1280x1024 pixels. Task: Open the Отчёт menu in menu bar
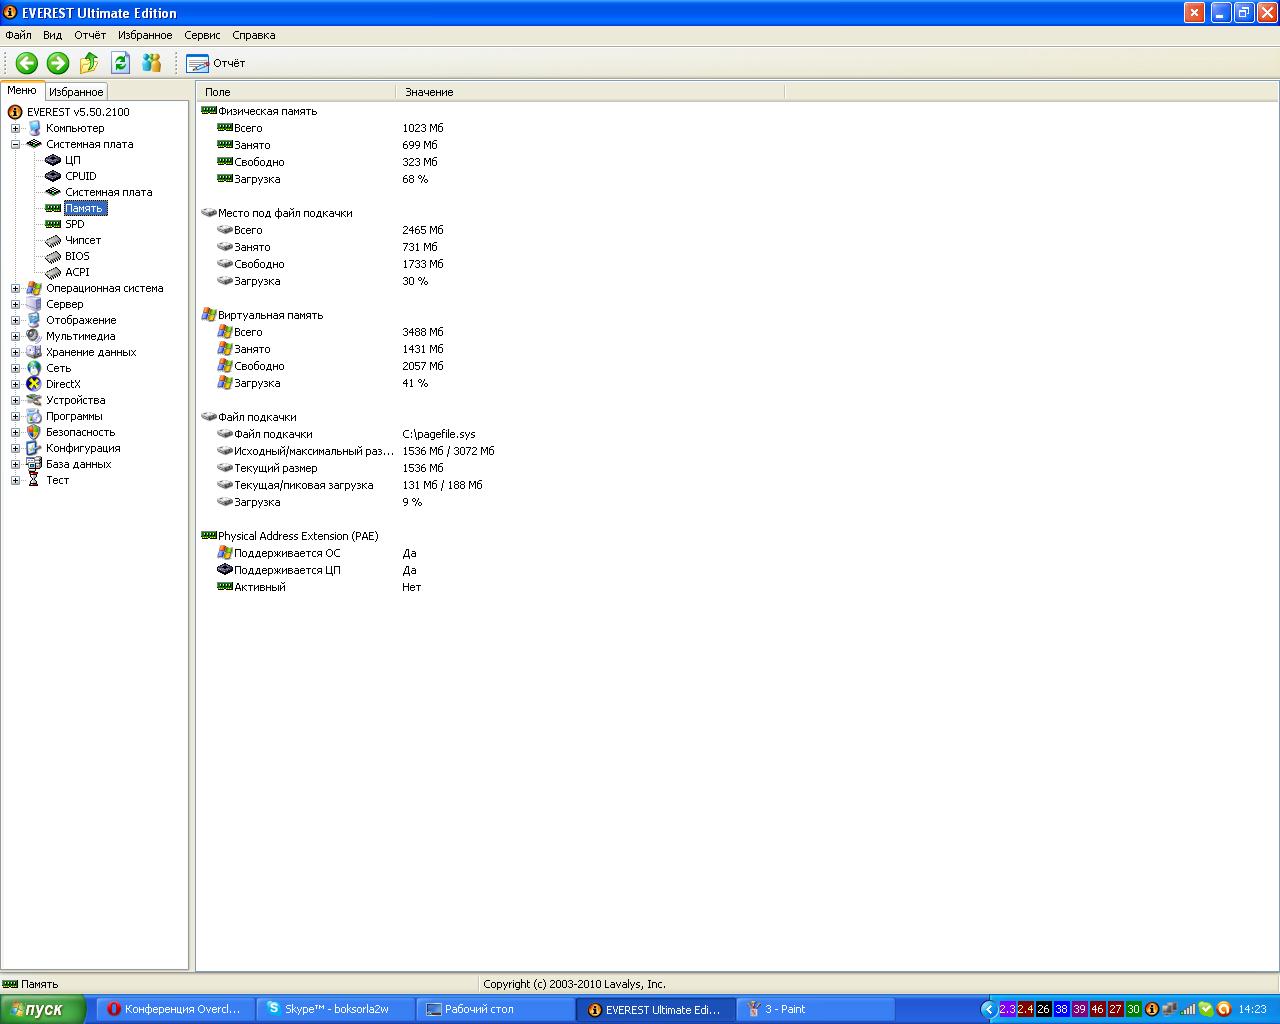pos(90,35)
